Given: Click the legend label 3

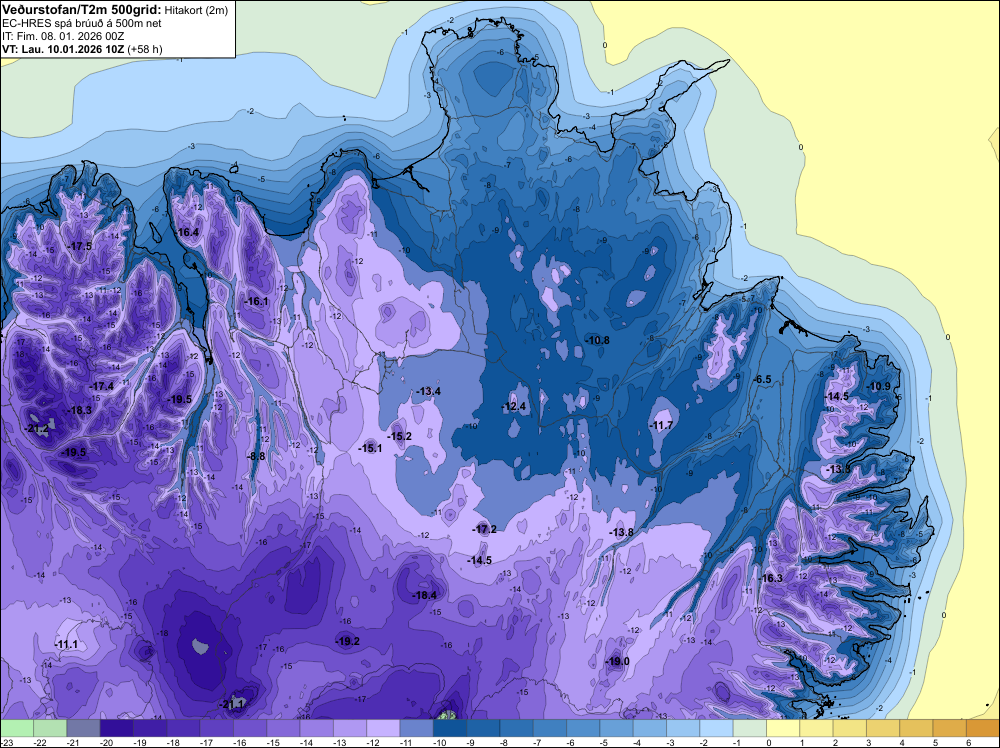Looking at the screenshot, I should click(x=867, y=742).
